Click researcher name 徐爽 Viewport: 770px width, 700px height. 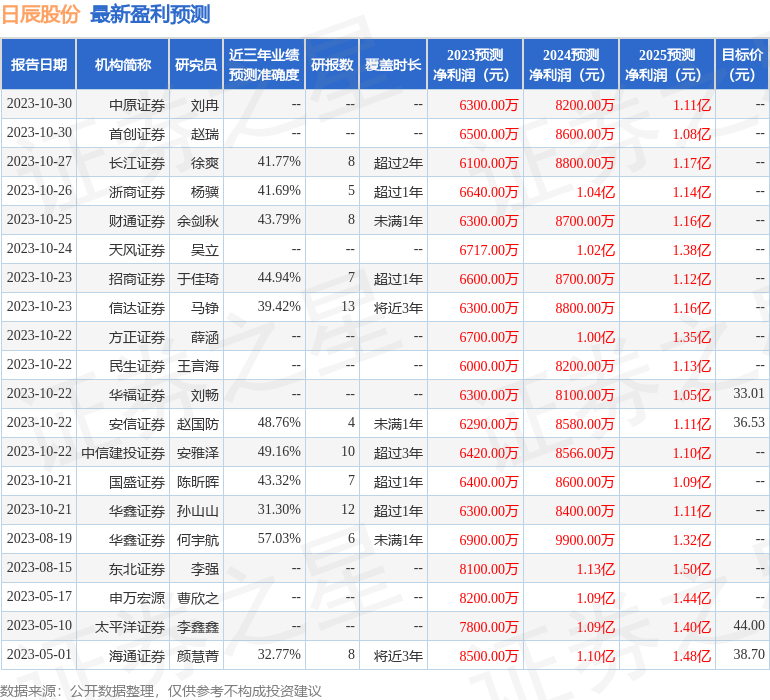pyautogui.click(x=205, y=163)
